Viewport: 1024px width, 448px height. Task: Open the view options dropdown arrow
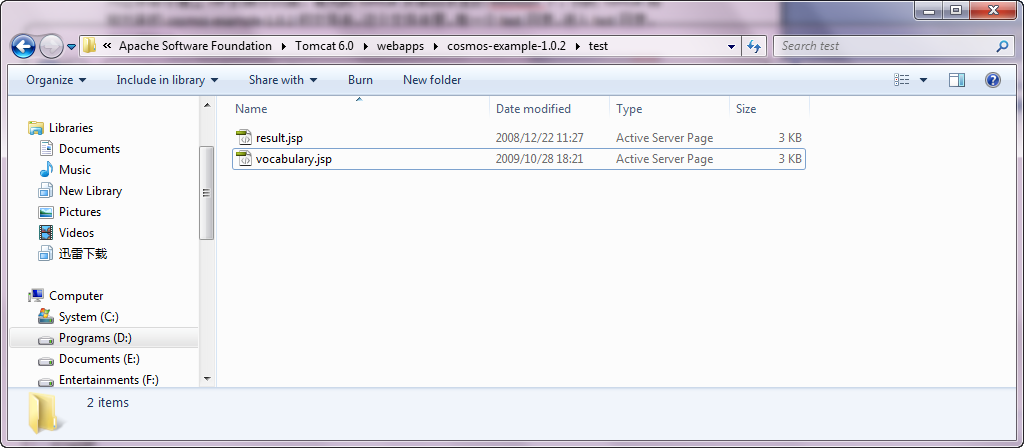click(x=923, y=80)
